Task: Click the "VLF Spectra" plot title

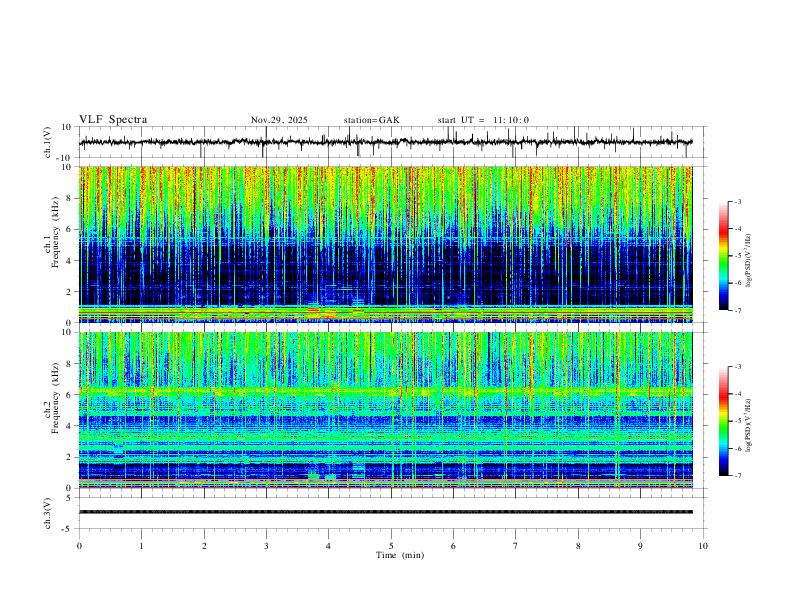Action: (x=113, y=120)
